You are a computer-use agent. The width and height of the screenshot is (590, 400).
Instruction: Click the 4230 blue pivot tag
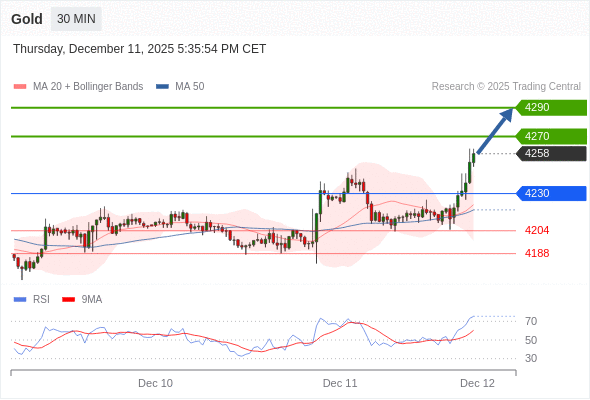click(551, 193)
